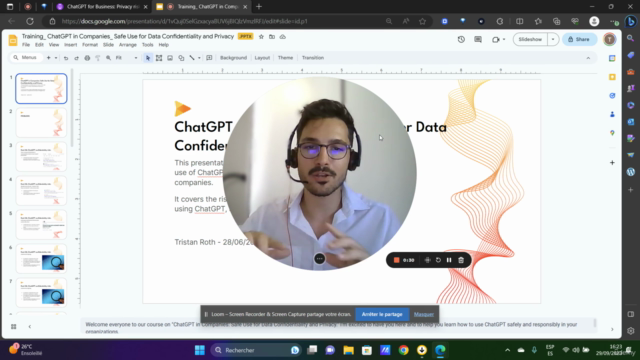This screenshot has width=640, height=360.
Task: Open Google Tasks in the side panel
Action: (612, 96)
